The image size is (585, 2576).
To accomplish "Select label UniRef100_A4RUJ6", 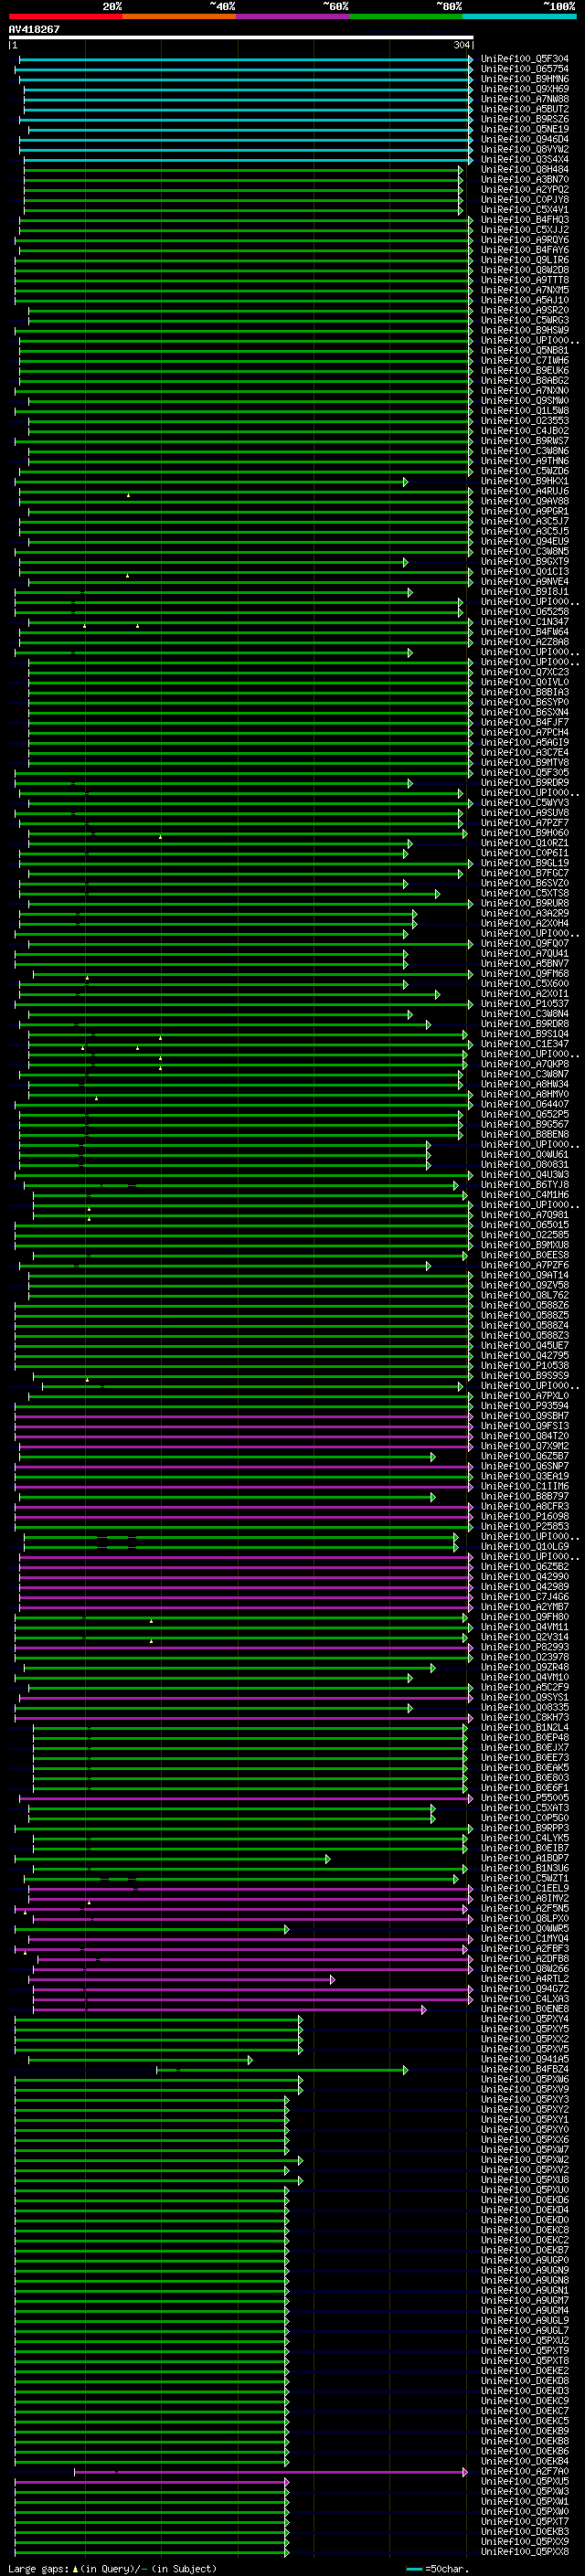I will (525, 492).
